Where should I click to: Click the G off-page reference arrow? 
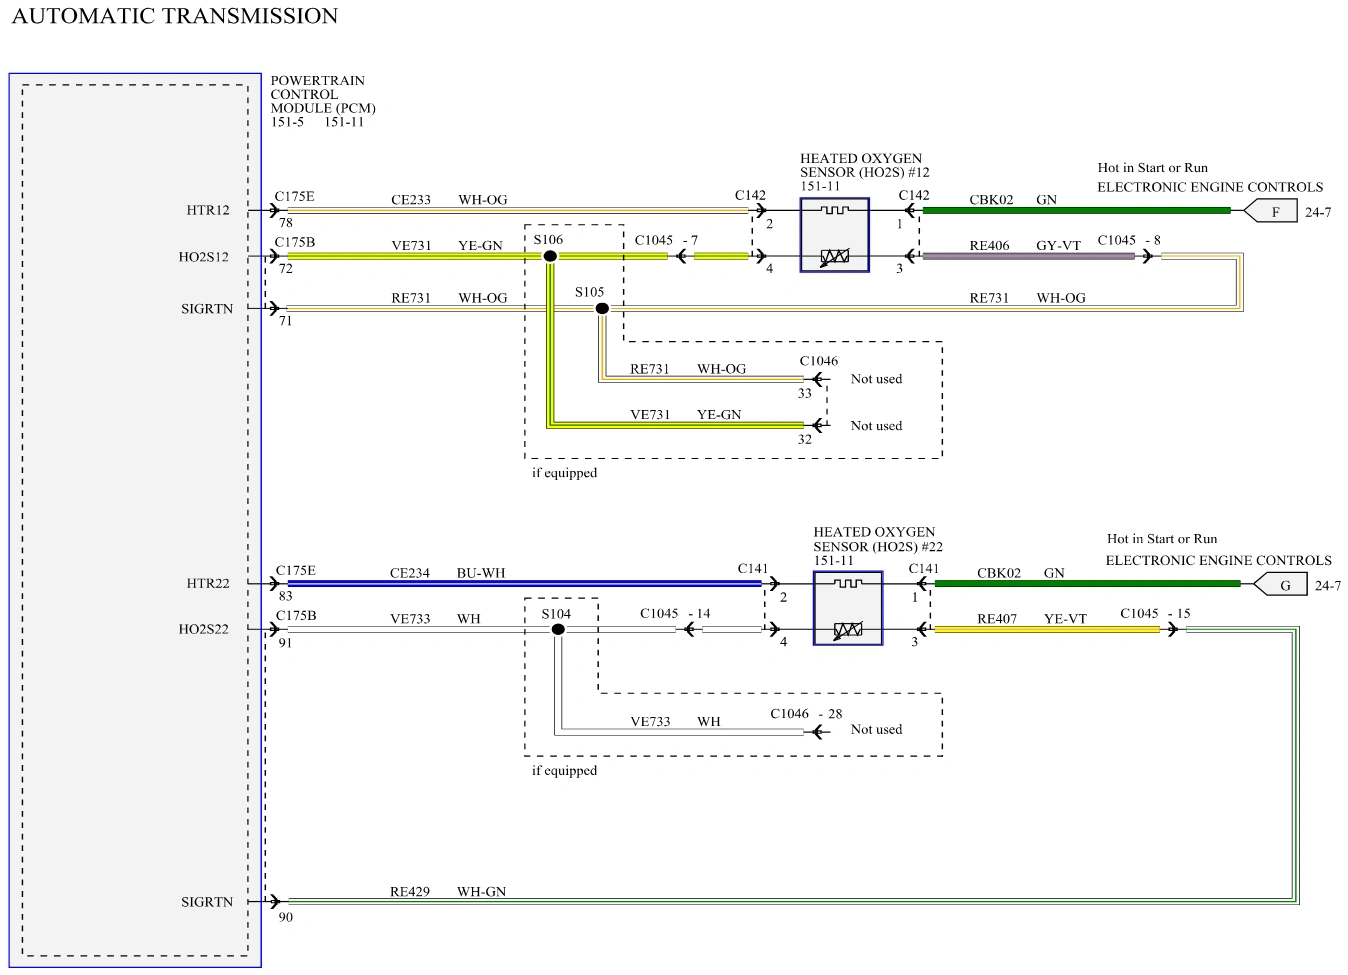pos(1280,585)
